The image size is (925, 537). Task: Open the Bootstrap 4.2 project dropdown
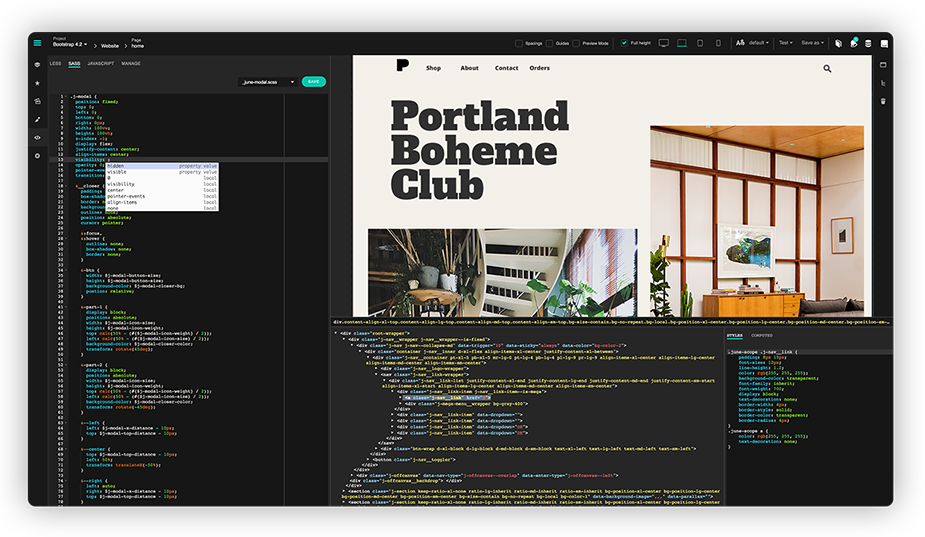pyautogui.click(x=70, y=44)
